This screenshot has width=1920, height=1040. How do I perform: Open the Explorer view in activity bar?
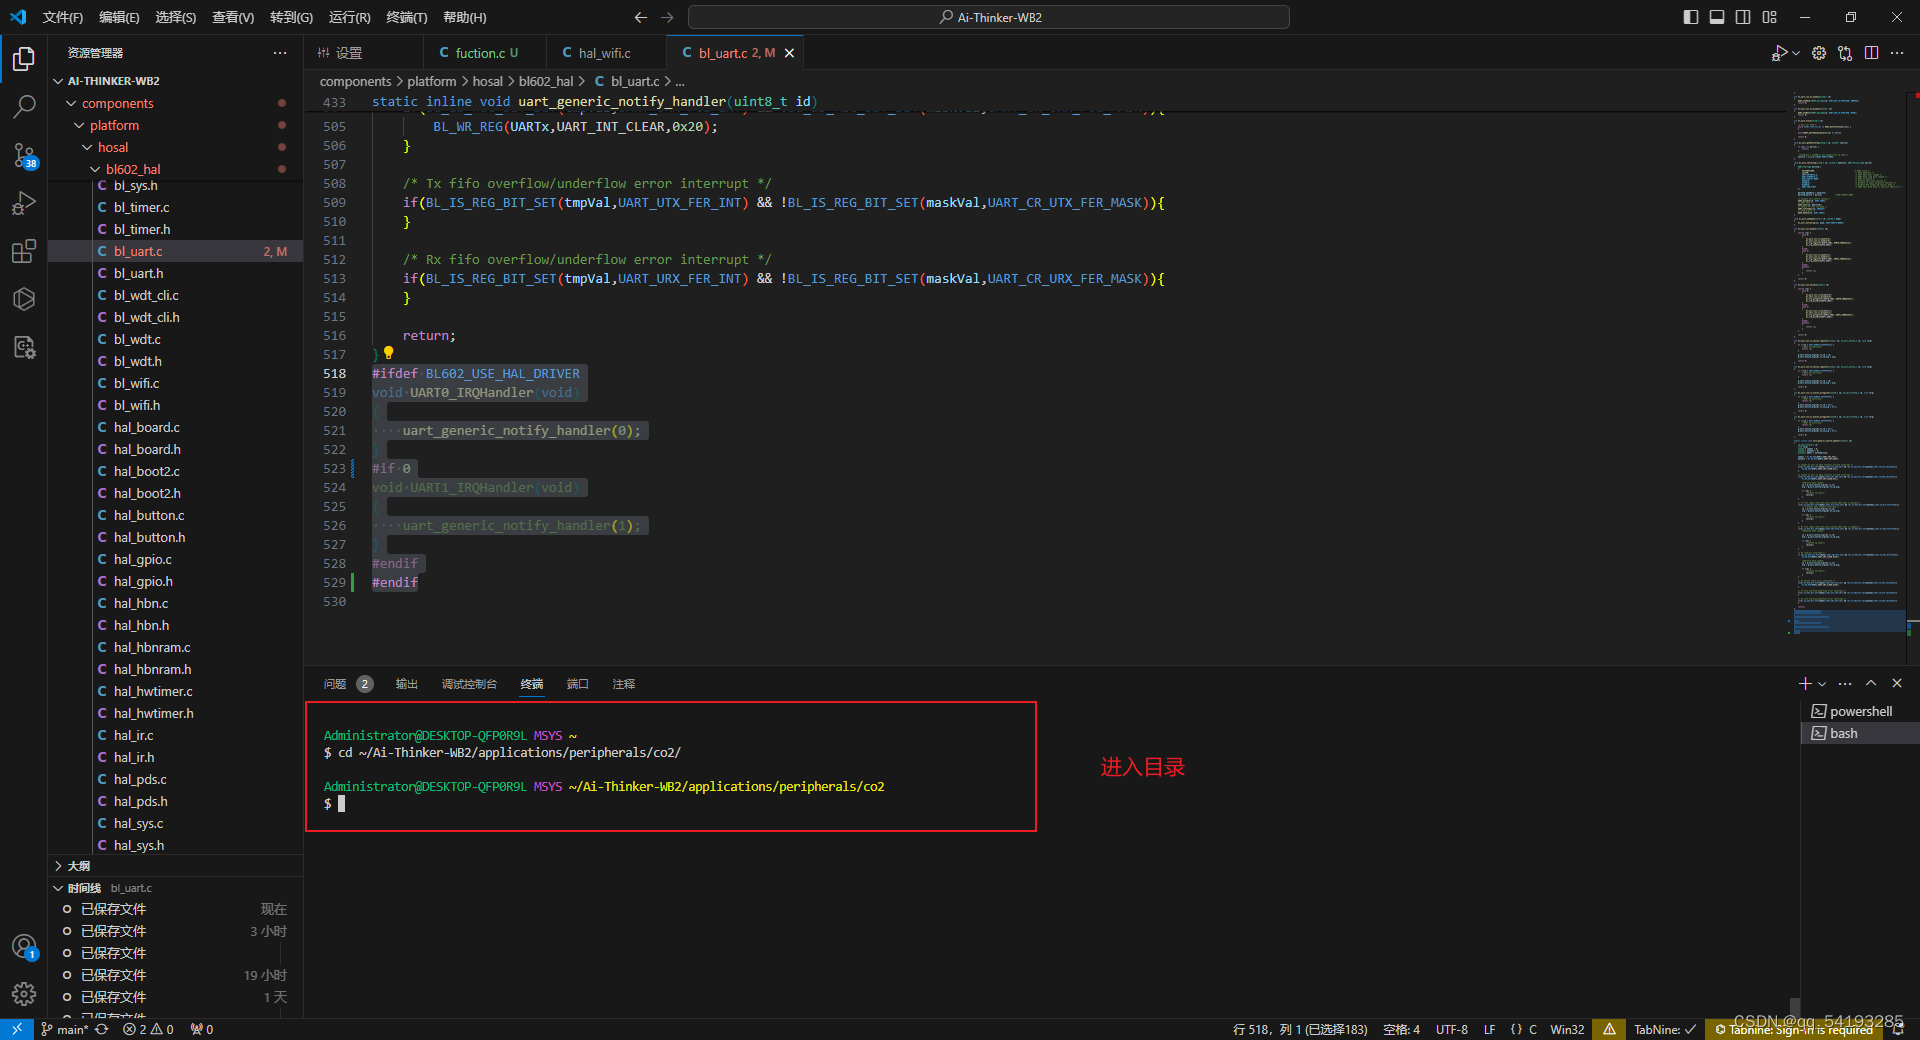[24, 59]
